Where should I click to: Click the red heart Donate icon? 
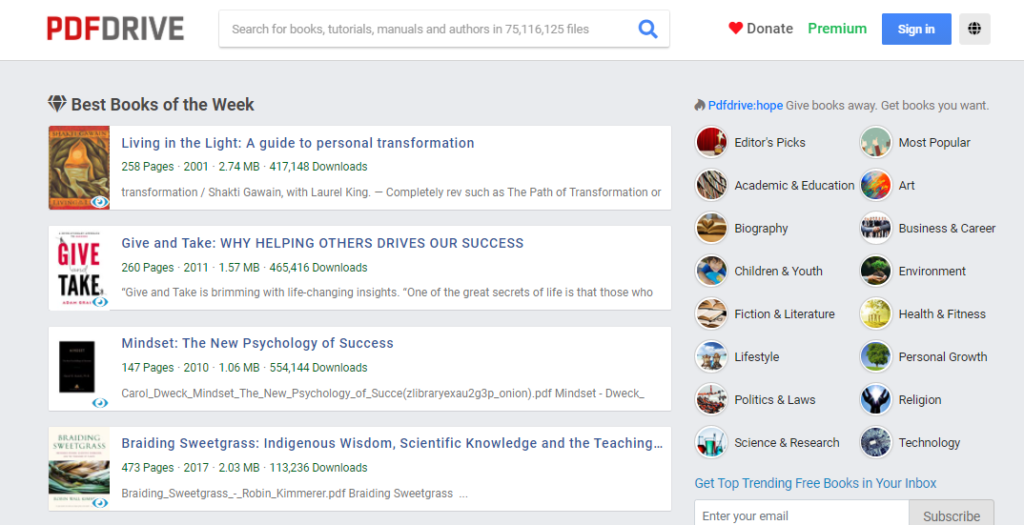click(735, 28)
